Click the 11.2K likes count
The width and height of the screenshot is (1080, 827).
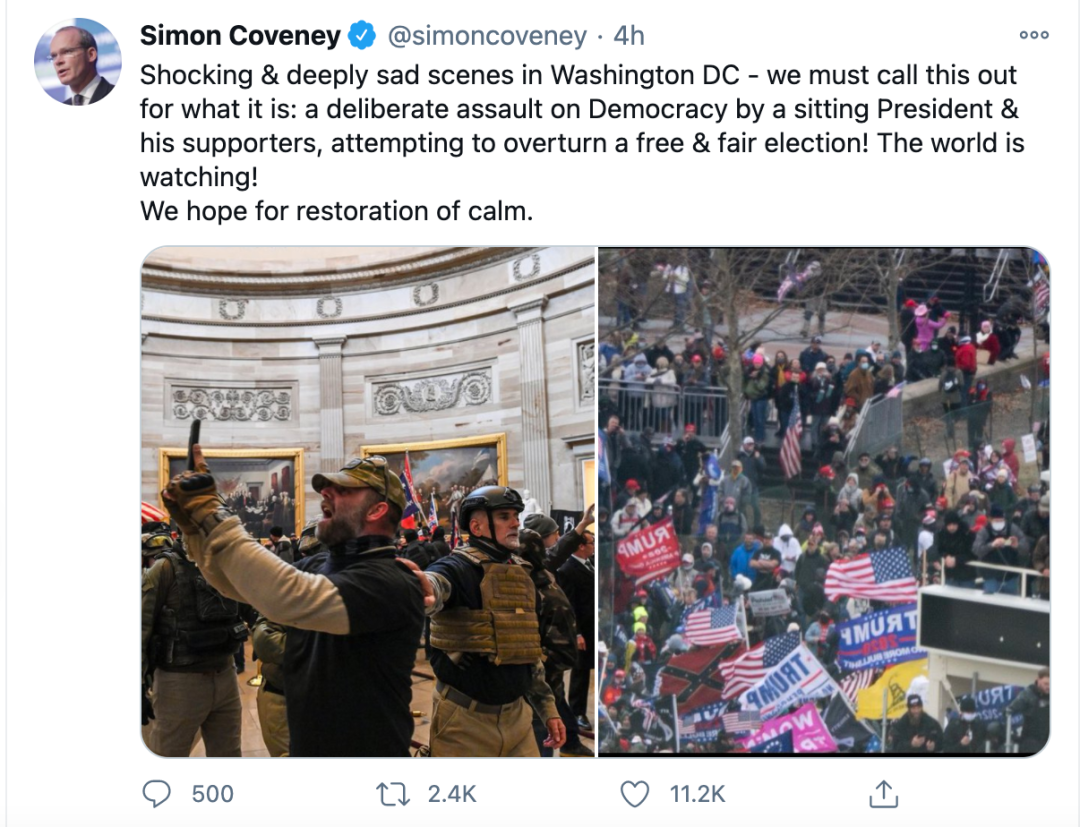point(697,794)
